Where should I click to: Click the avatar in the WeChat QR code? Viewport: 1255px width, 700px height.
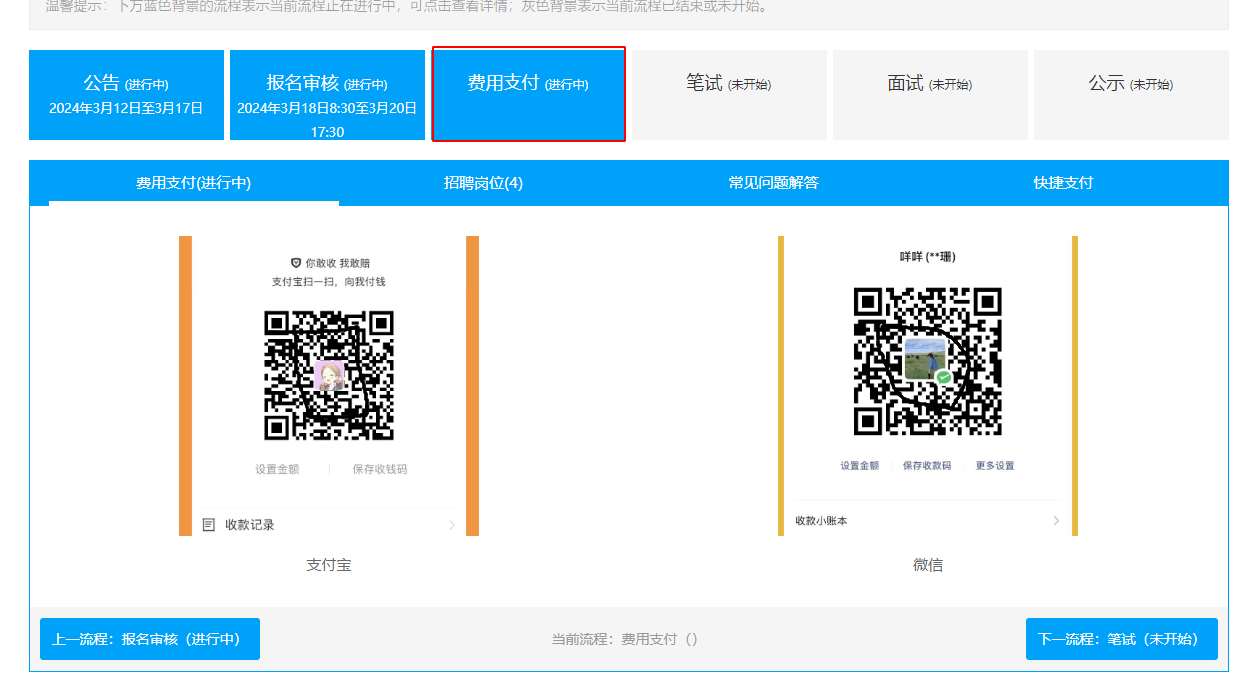pyautogui.click(x=926, y=360)
